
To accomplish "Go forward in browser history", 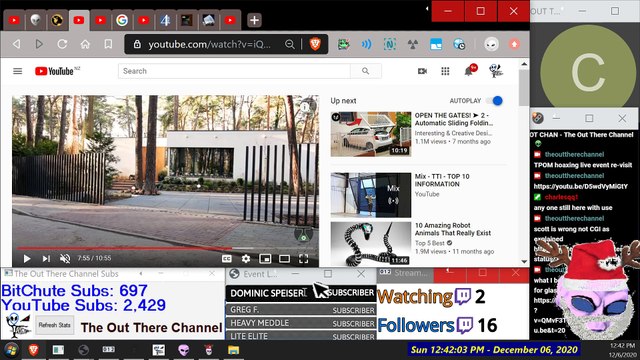I will click(x=39, y=44).
